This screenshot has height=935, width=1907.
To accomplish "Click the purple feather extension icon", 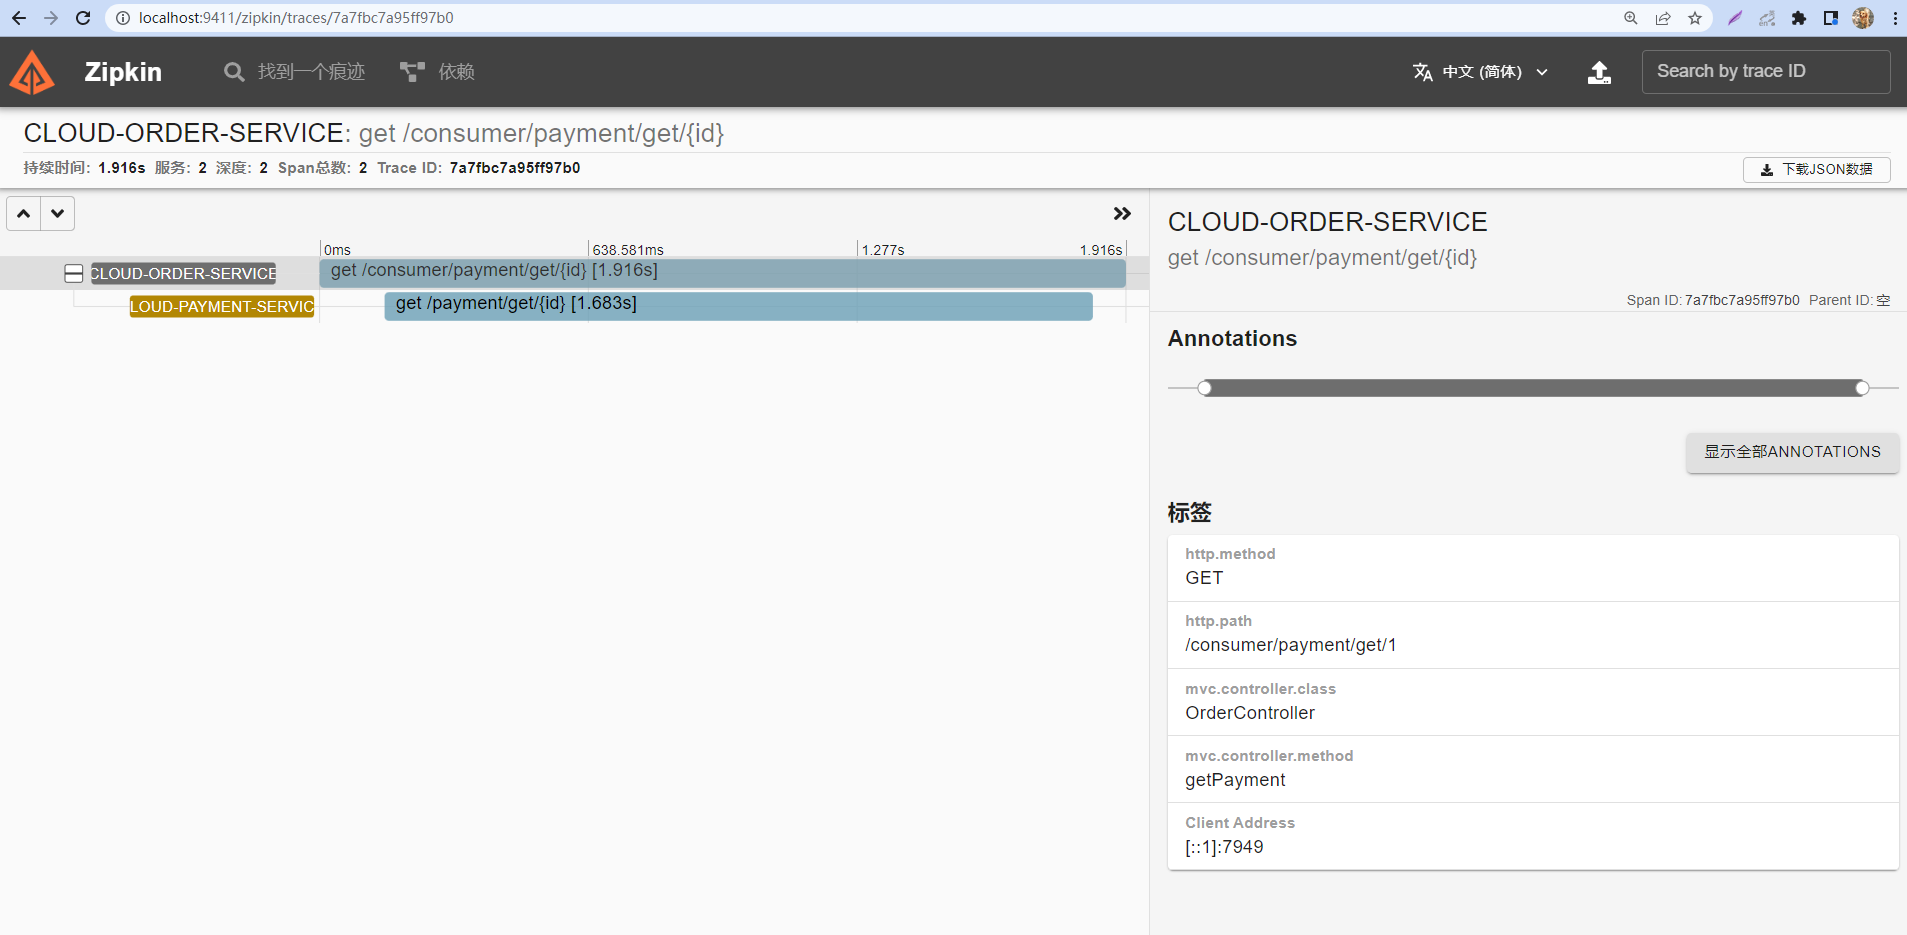I will [1735, 18].
